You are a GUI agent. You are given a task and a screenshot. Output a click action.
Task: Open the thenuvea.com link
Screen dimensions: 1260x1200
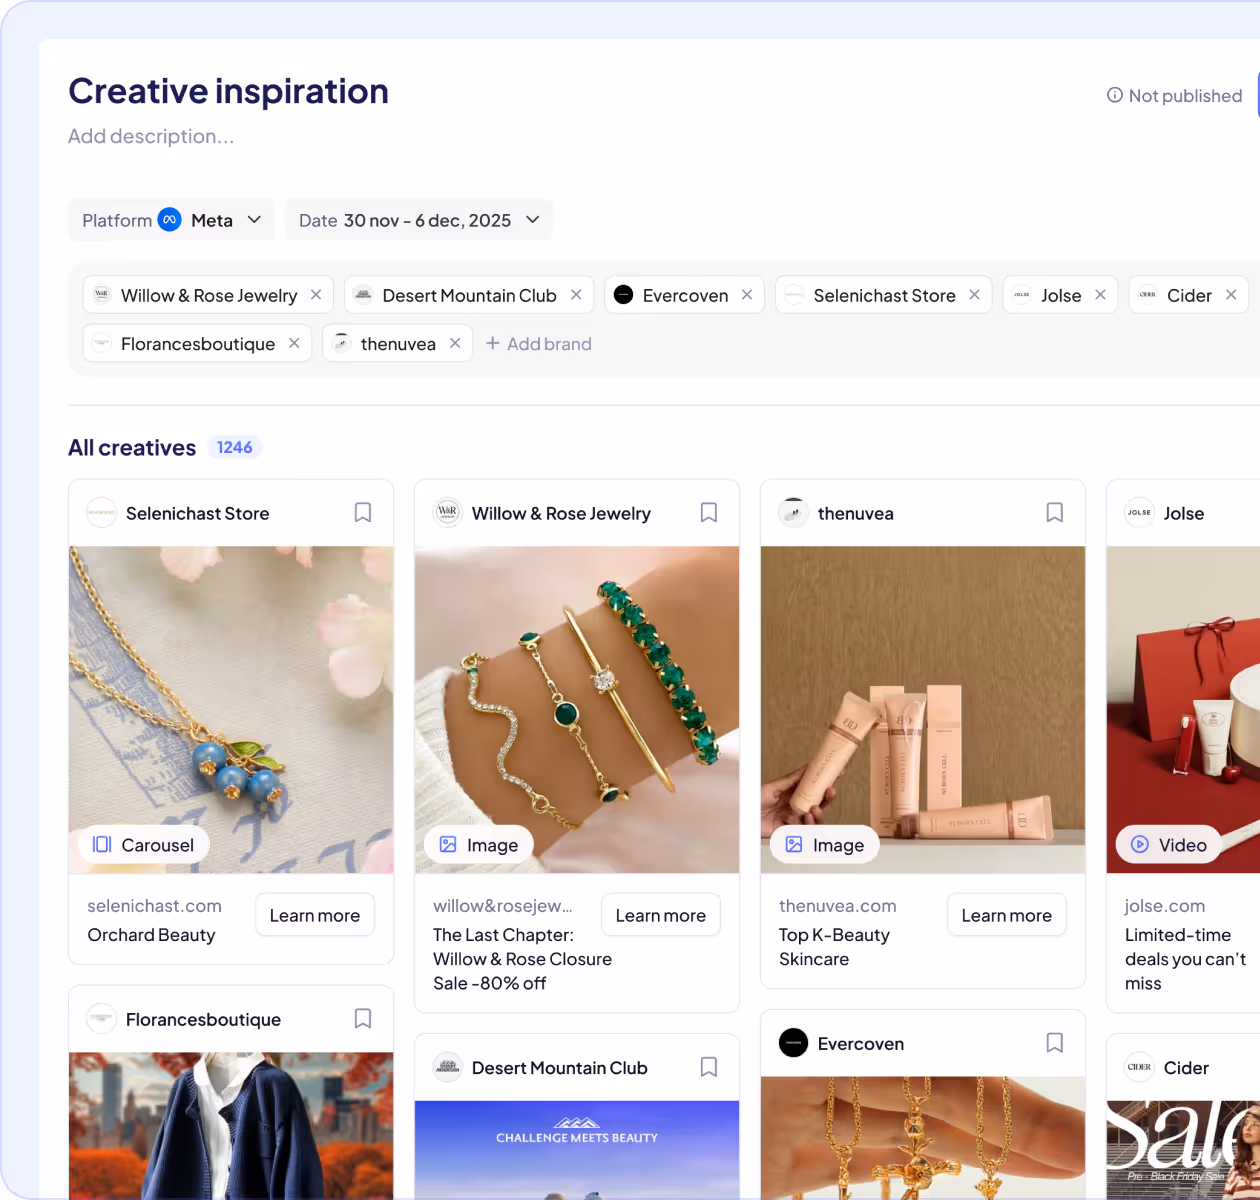pos(838,906)
